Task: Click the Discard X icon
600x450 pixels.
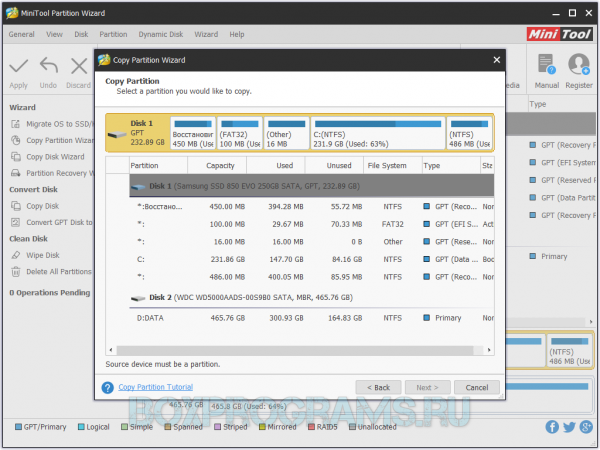Action: (79, 66)
